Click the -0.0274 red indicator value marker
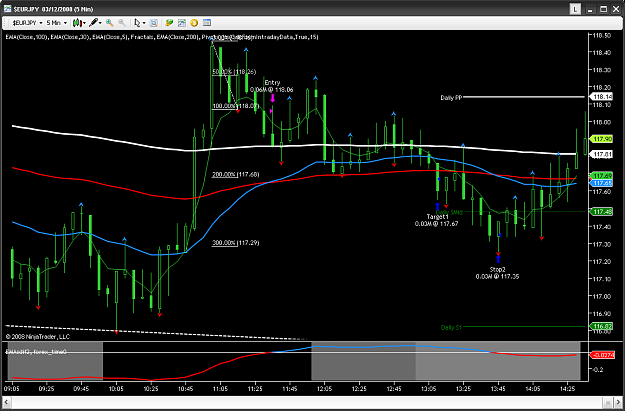 click(x=603, y=355)
